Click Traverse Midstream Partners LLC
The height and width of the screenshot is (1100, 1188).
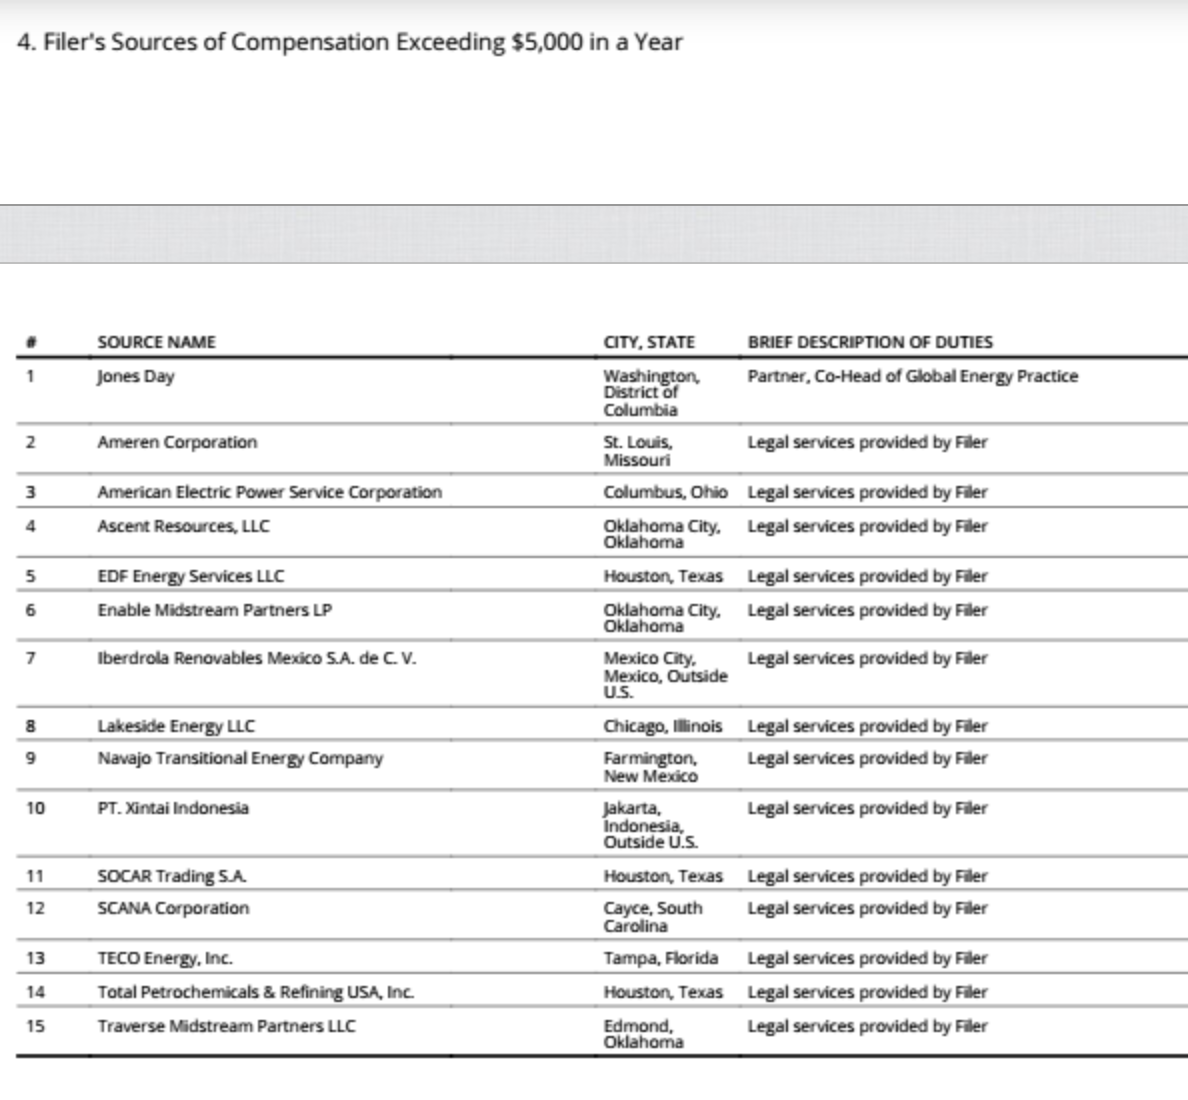point(227,1027)
